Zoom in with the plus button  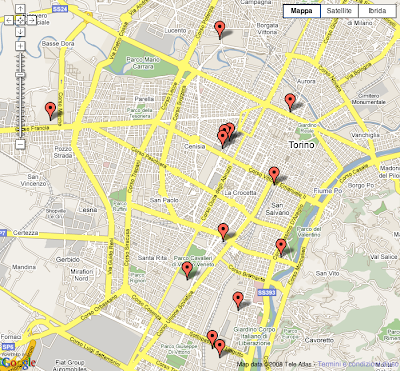point(20,46)
